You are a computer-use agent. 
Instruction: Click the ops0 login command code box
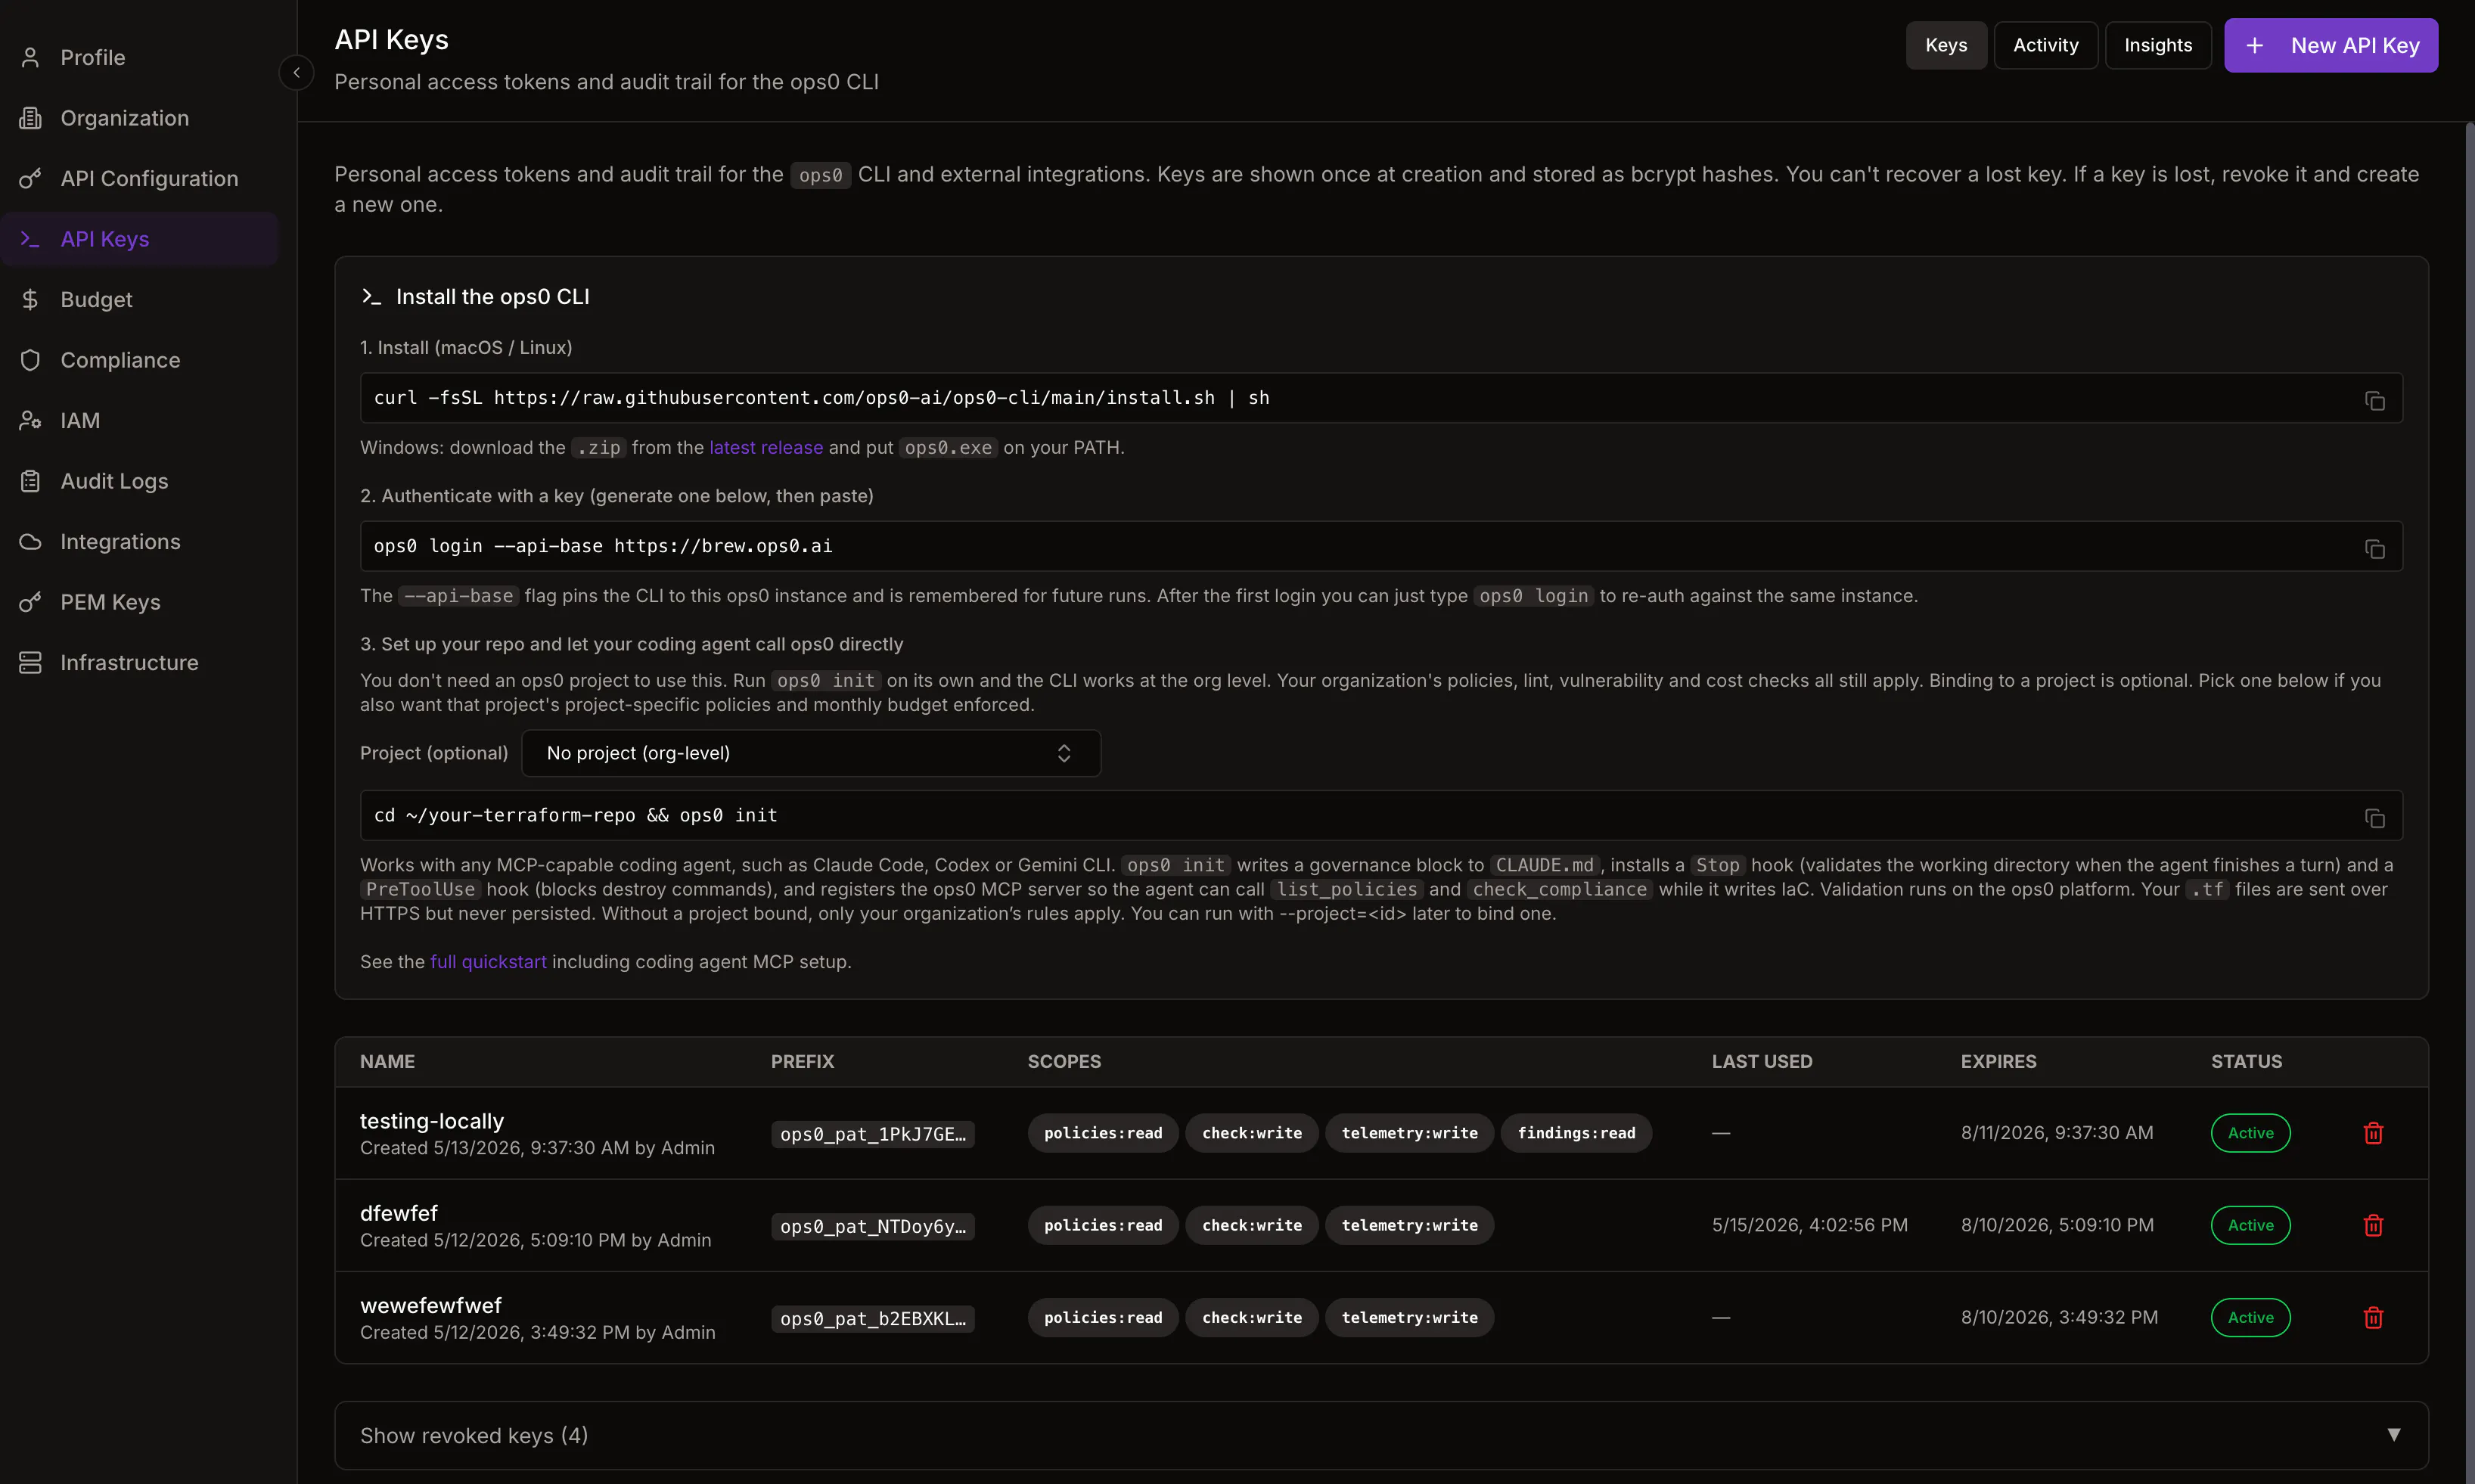1381,546
